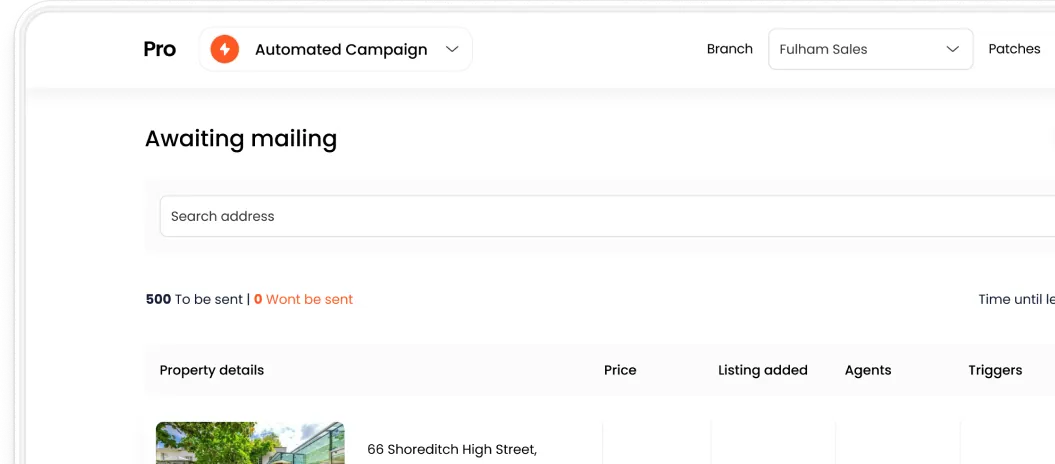Sort by the Price column header
Viewport: 1055px width, 464px height.
pyautogui.click(x=620, y=370)
